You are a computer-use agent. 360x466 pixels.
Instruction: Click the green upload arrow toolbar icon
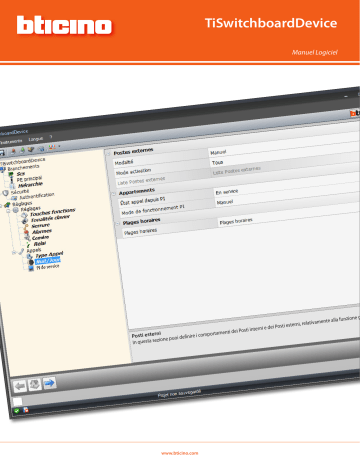point(23,150)
